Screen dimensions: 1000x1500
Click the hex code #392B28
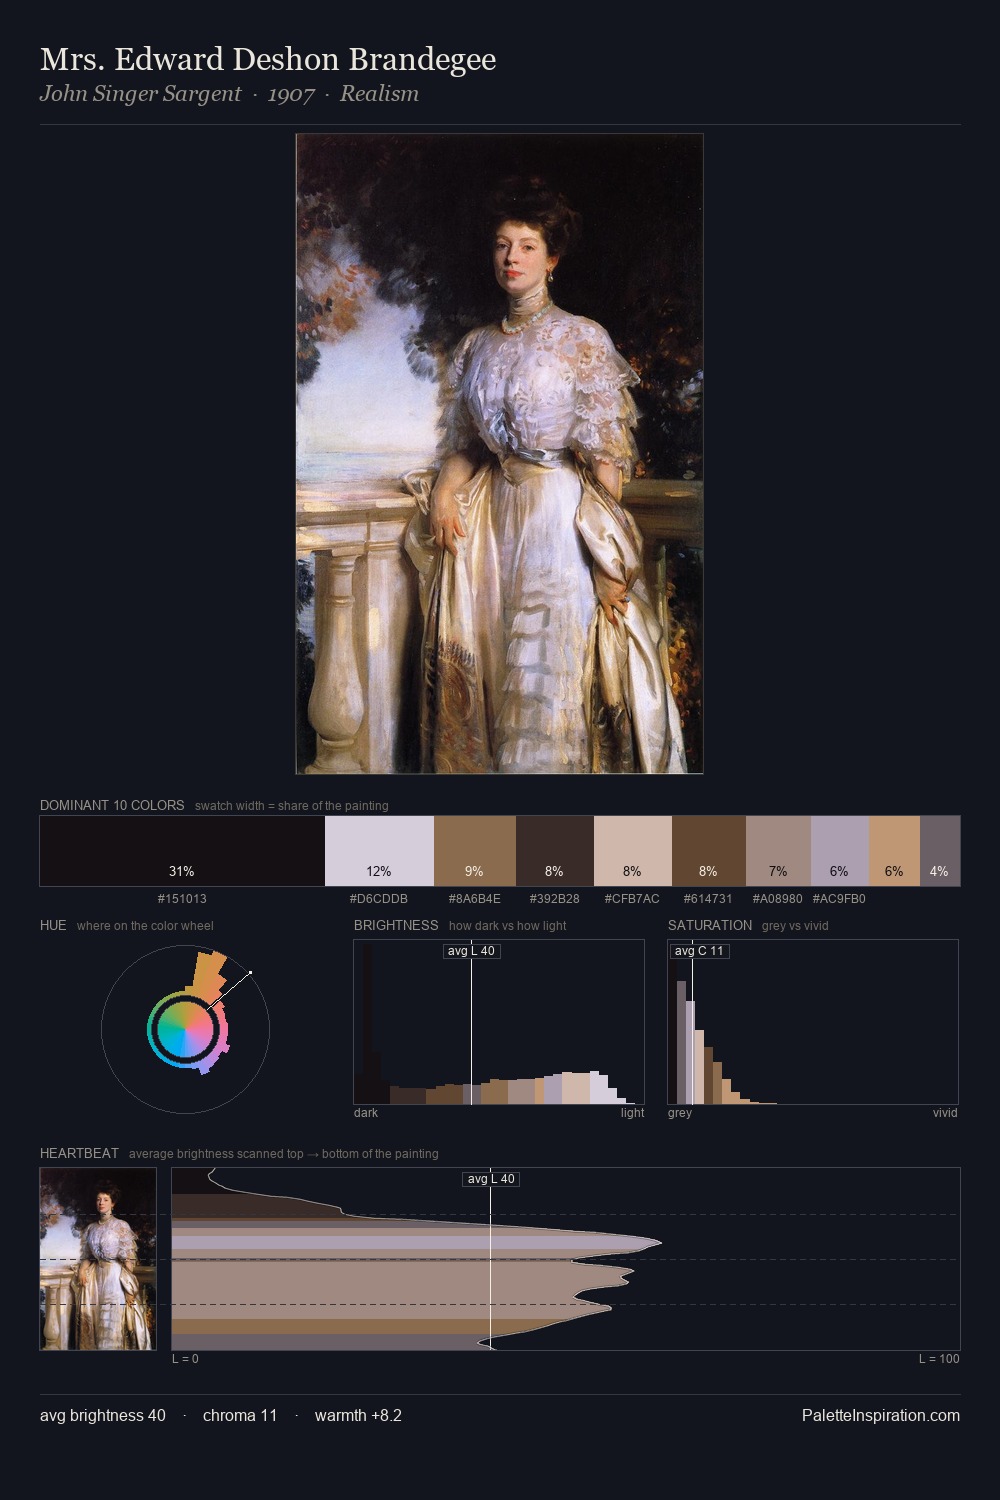pos(555,899)
